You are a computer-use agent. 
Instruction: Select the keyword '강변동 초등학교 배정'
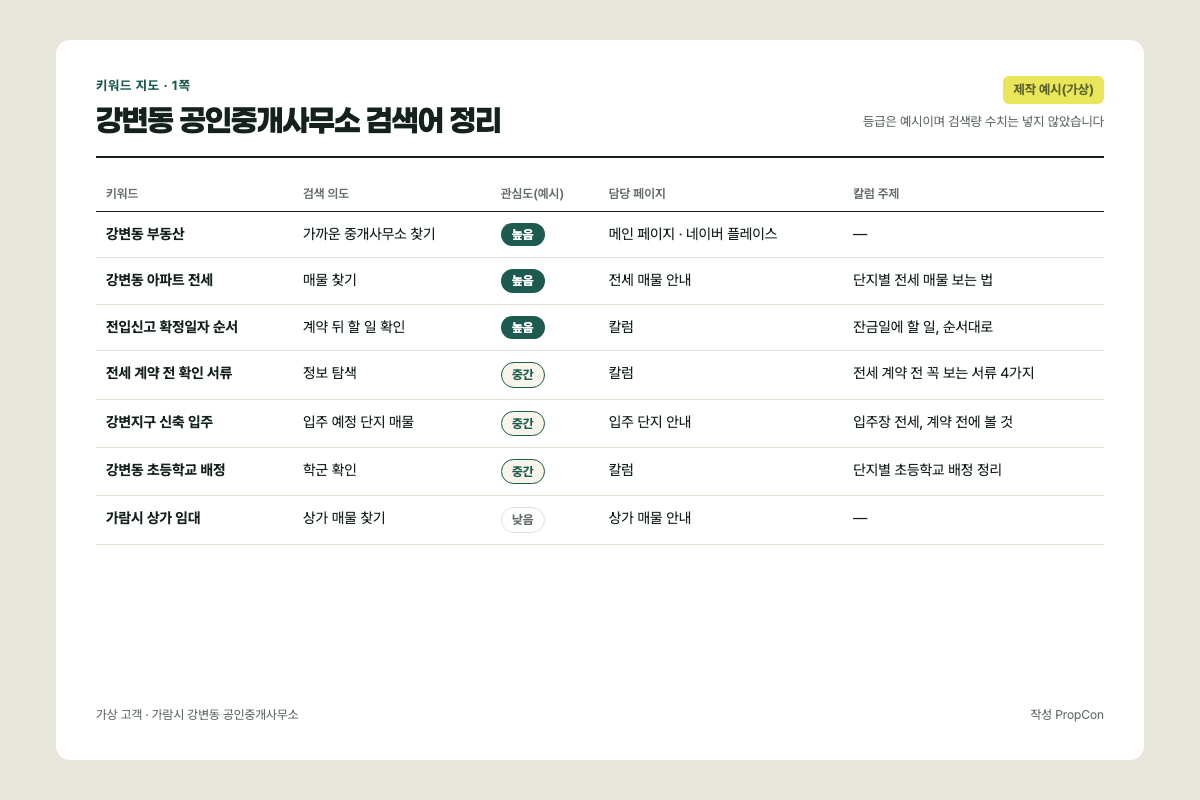pos(166,470)
